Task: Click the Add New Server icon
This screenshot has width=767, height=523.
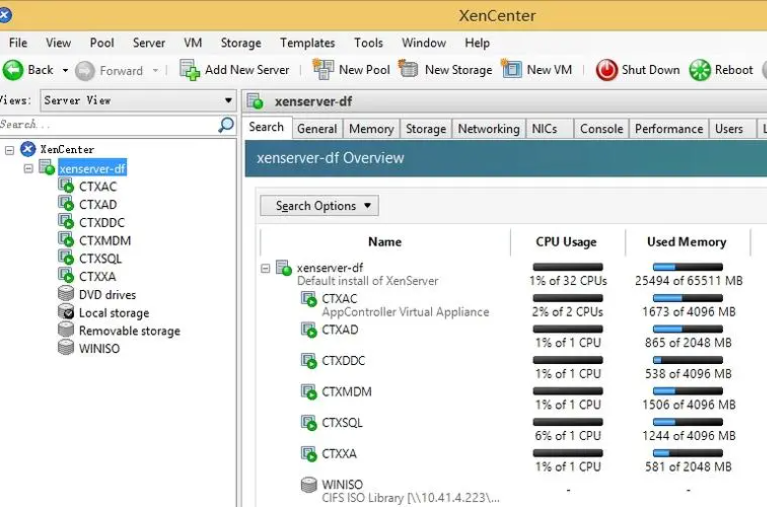Action: (x=190, y=70)
